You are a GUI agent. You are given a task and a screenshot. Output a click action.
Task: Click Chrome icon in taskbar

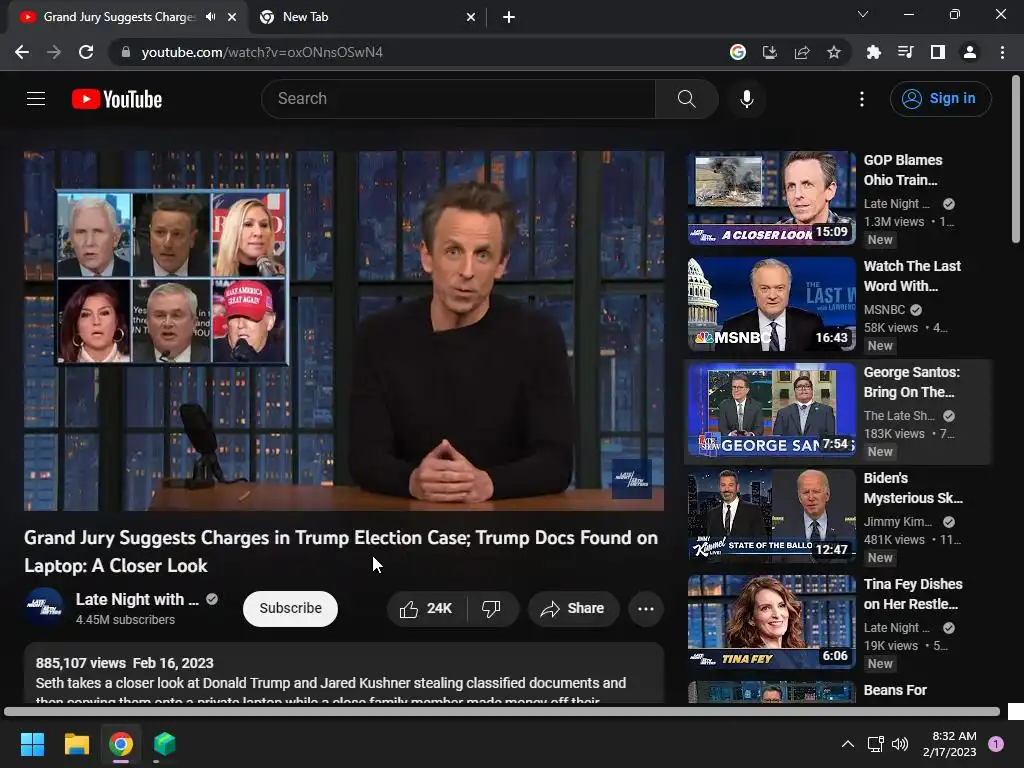point(121,744)
